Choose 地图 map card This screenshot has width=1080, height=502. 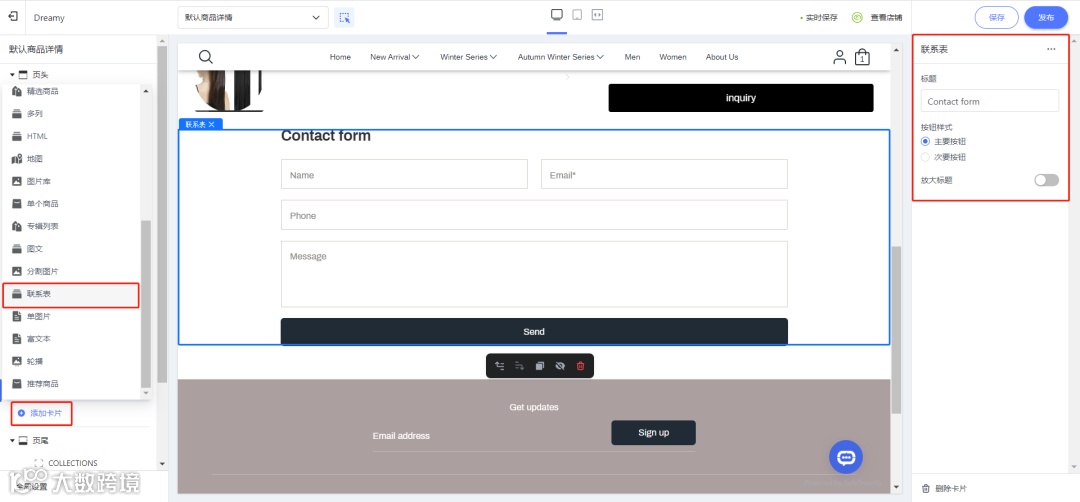click(72, 159)
